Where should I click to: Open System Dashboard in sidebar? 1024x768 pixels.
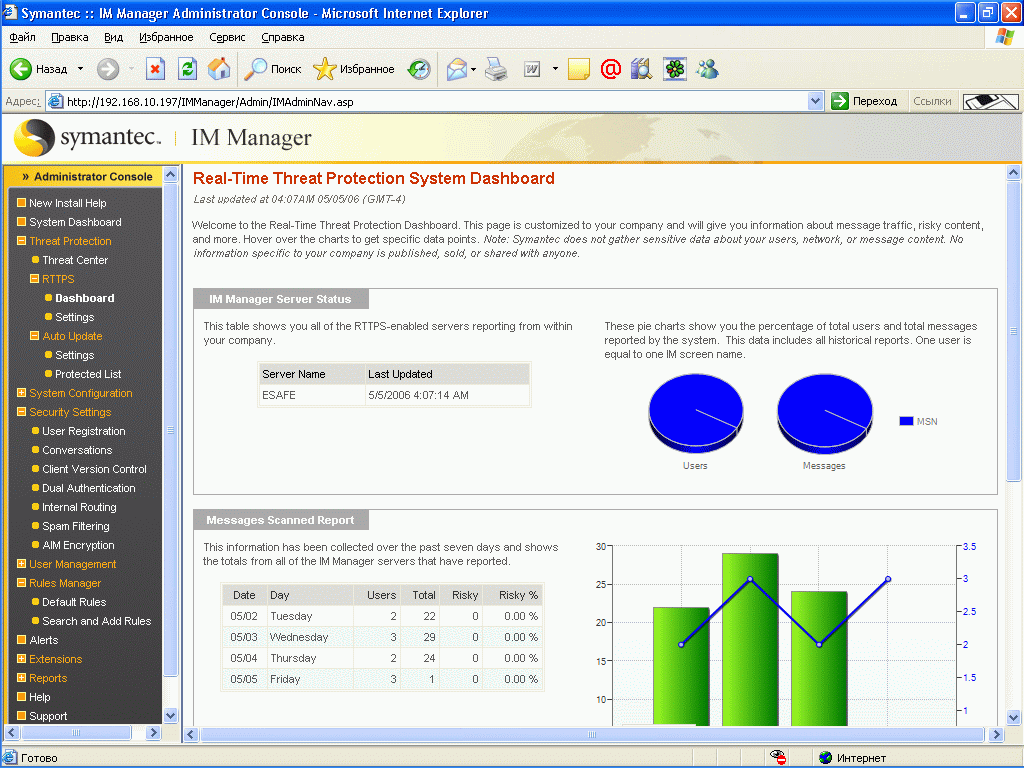[75, 222]
